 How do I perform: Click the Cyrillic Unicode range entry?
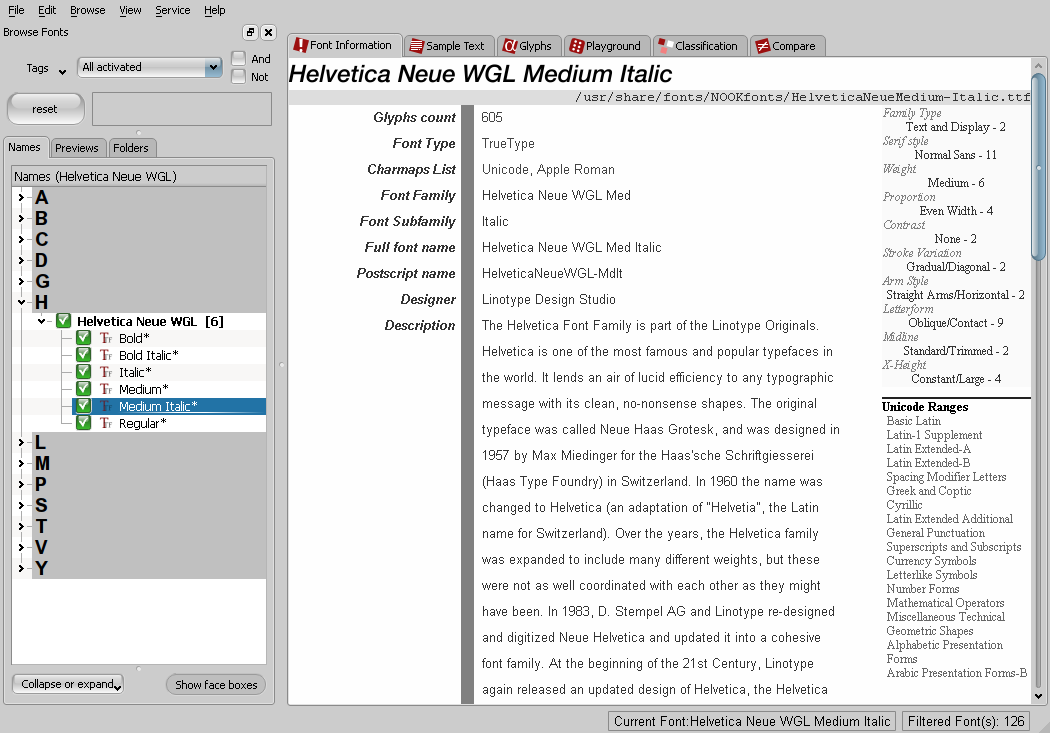tap(904, 505)
